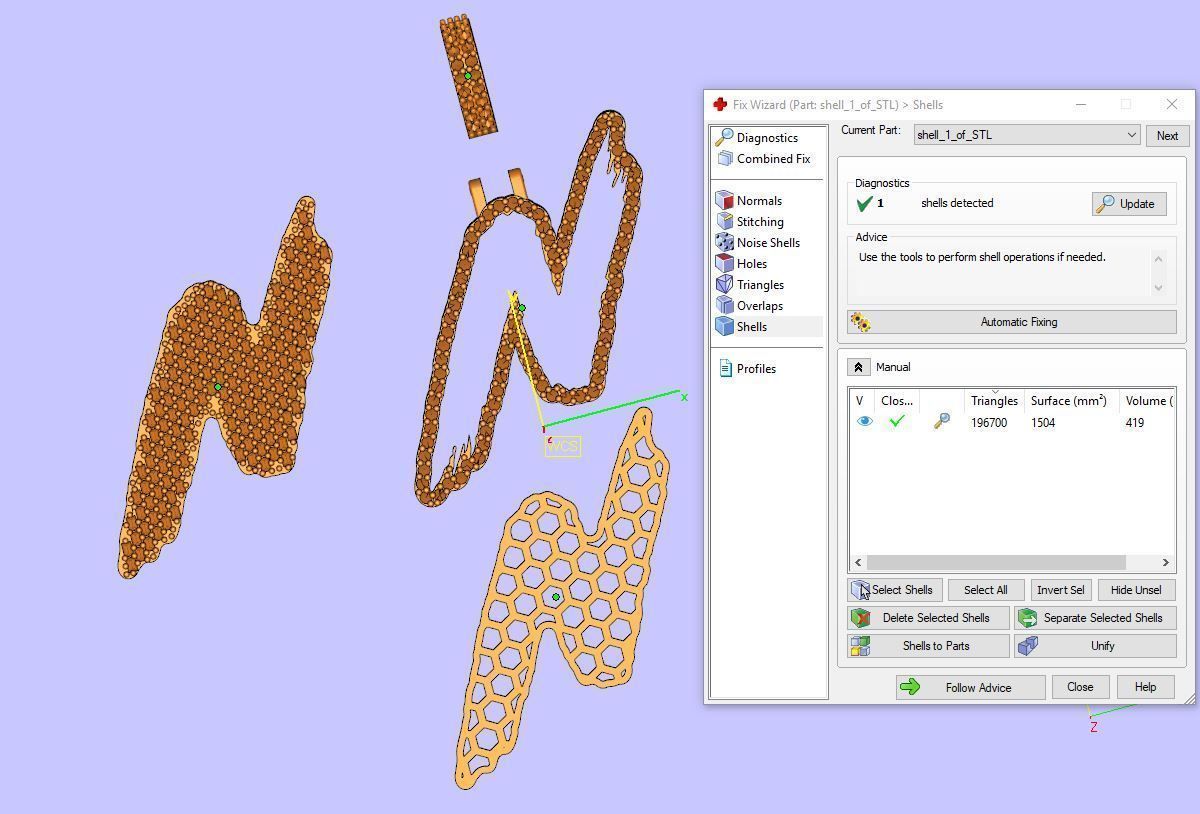The height and width of the screenshot is (814, 1200).
Task: Go to the Normals fixing step
Action: (x=759, y=201)
